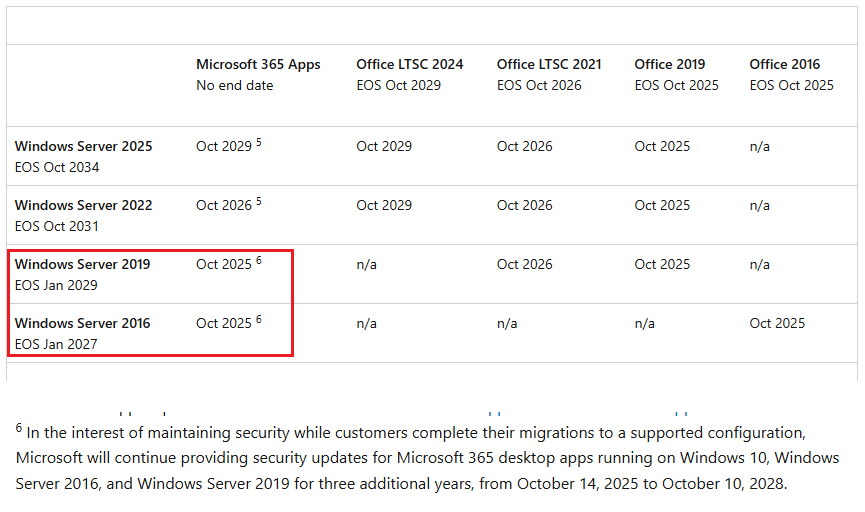Click the "Office 2016" column header
Image resolution: width=865 pixels, height=512 pixels.
tap(784, 65)
